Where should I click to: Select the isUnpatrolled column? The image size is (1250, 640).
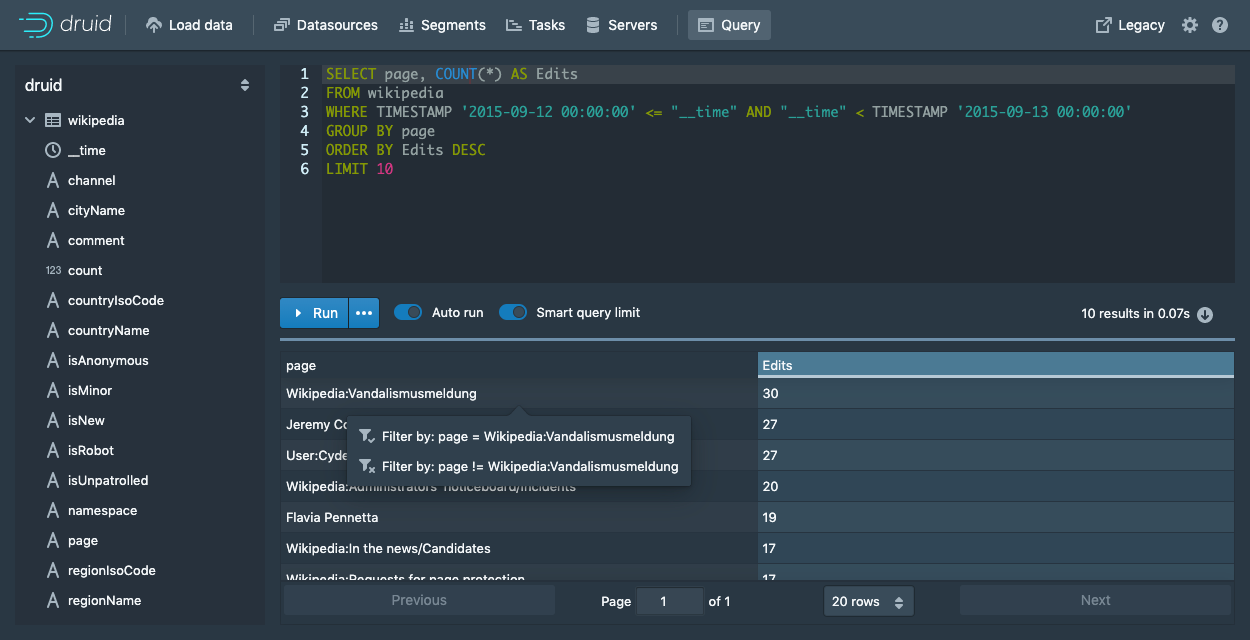coord(108,481)
